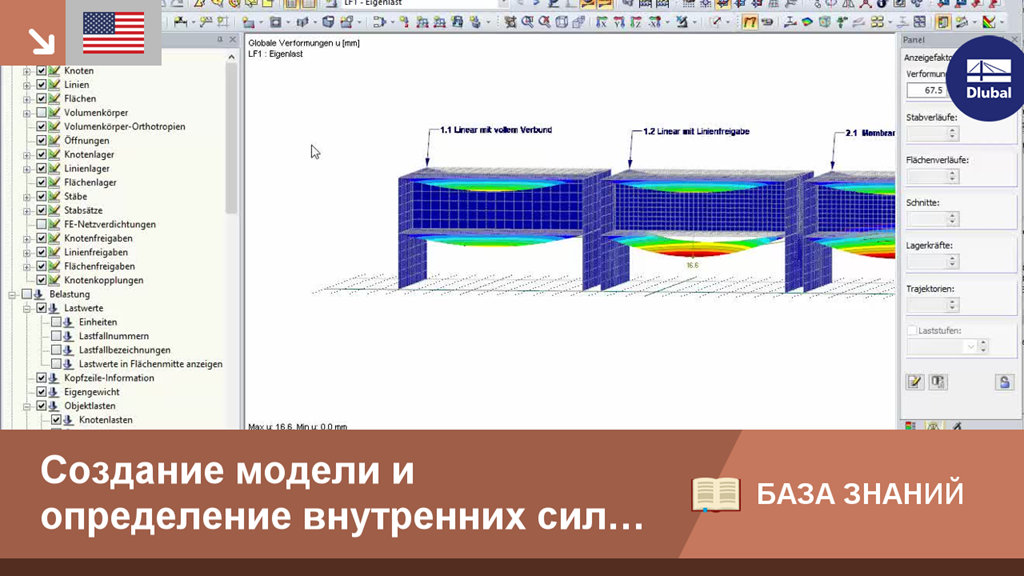This screenshot has width=1024, height=576.
Task: Toggle the highlighted Show Deformation icon
Action: tap(750, 22)
